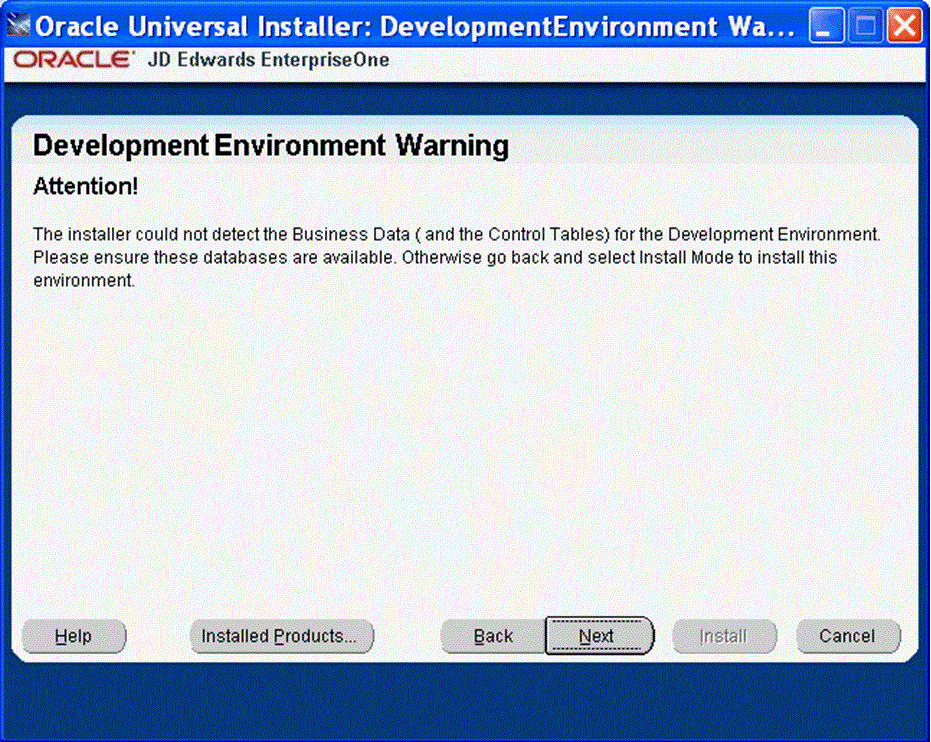931x742 pixels.
Task: Open Installed Products list
Action: pos(281,636)
